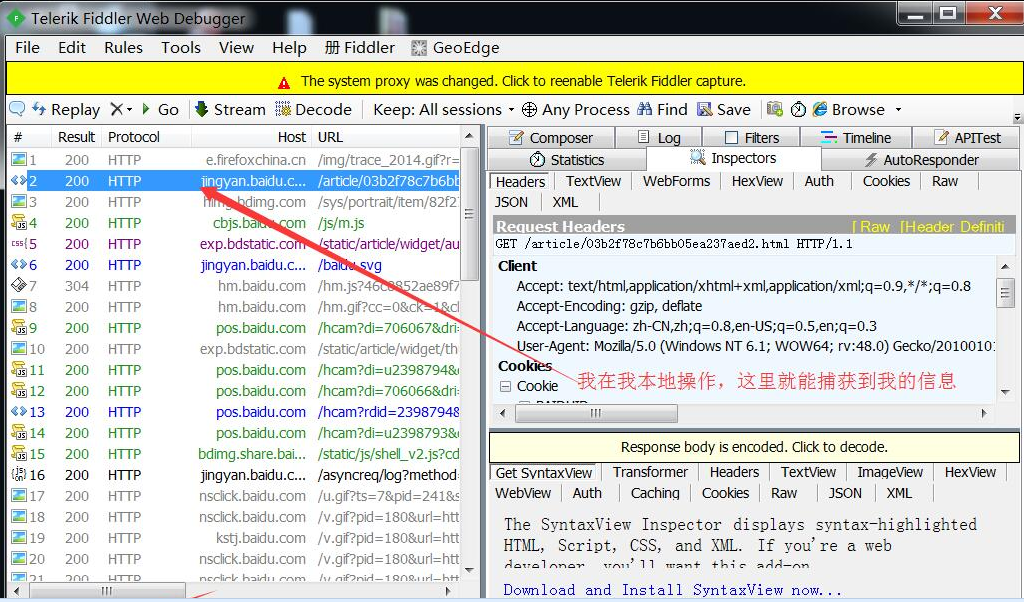Viewport: 1024px width, 602px height.
Task: Toggle Decode in toolbar
Action: [x=313, y=109]
